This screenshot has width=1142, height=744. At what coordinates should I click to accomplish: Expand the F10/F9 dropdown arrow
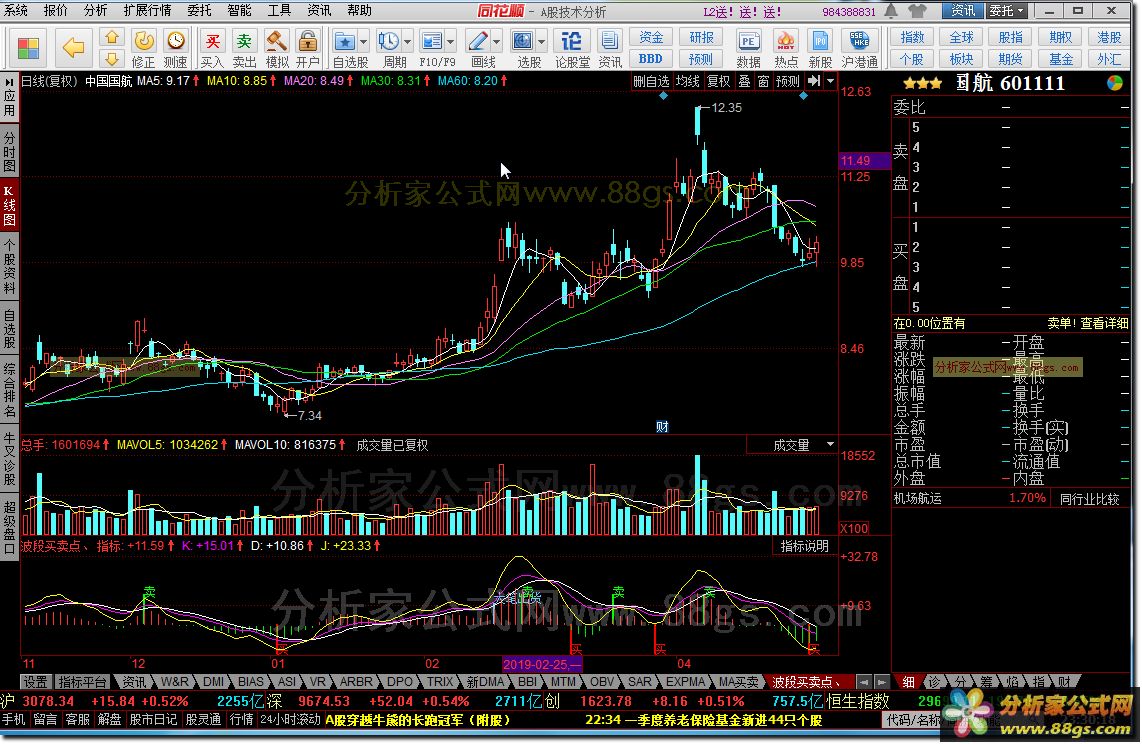[x=451, y=41]
